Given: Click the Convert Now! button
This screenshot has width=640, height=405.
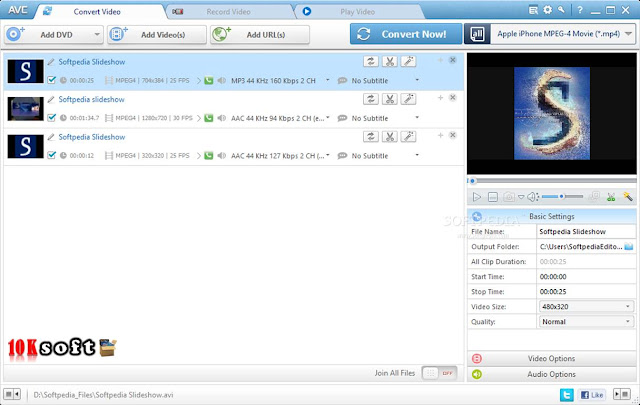Looking at the screenshot, I should (406, 34).
